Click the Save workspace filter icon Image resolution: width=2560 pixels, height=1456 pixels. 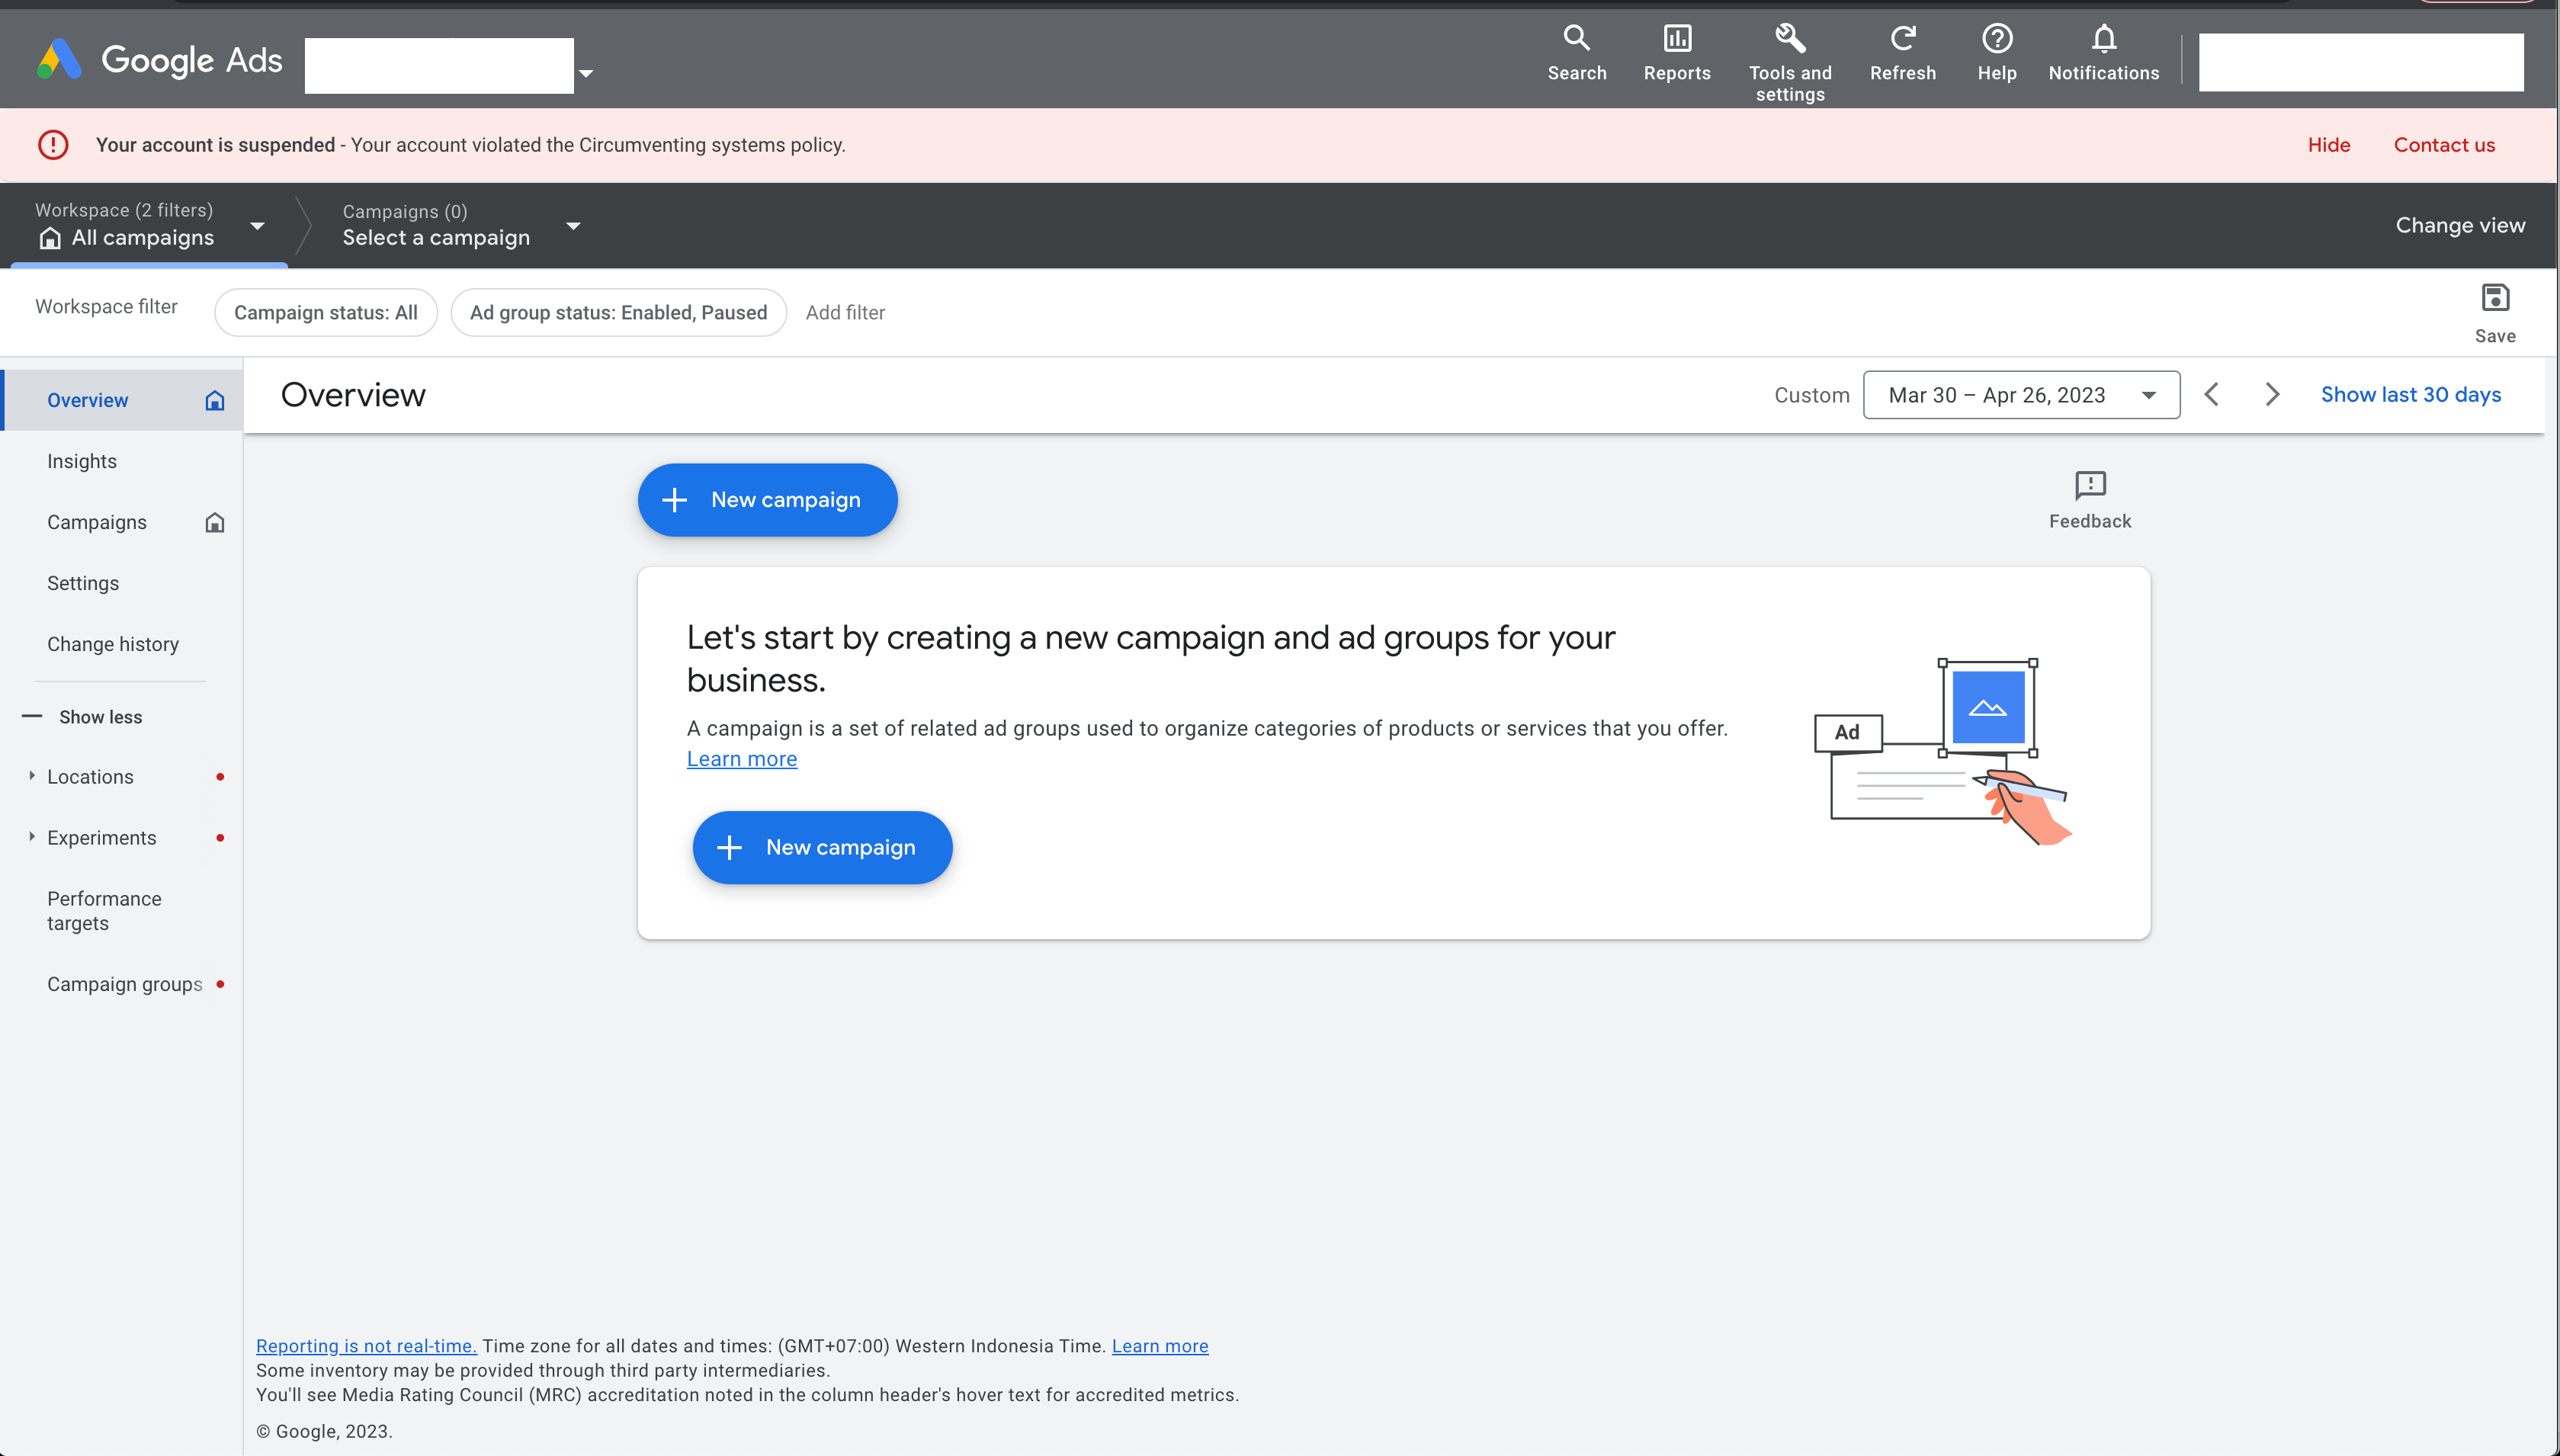(x=2494, y=299)
